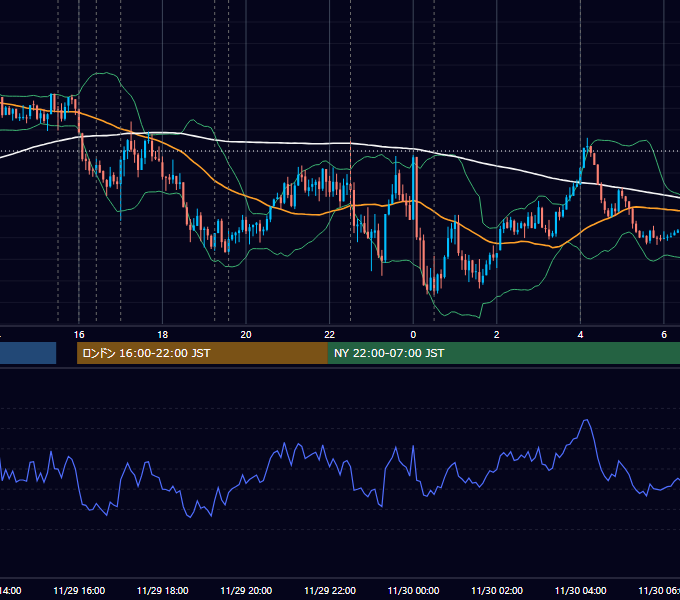Click the blue session bar before London
The width and height of the screenshot is (680, 600).
click(x=28, y=353)
